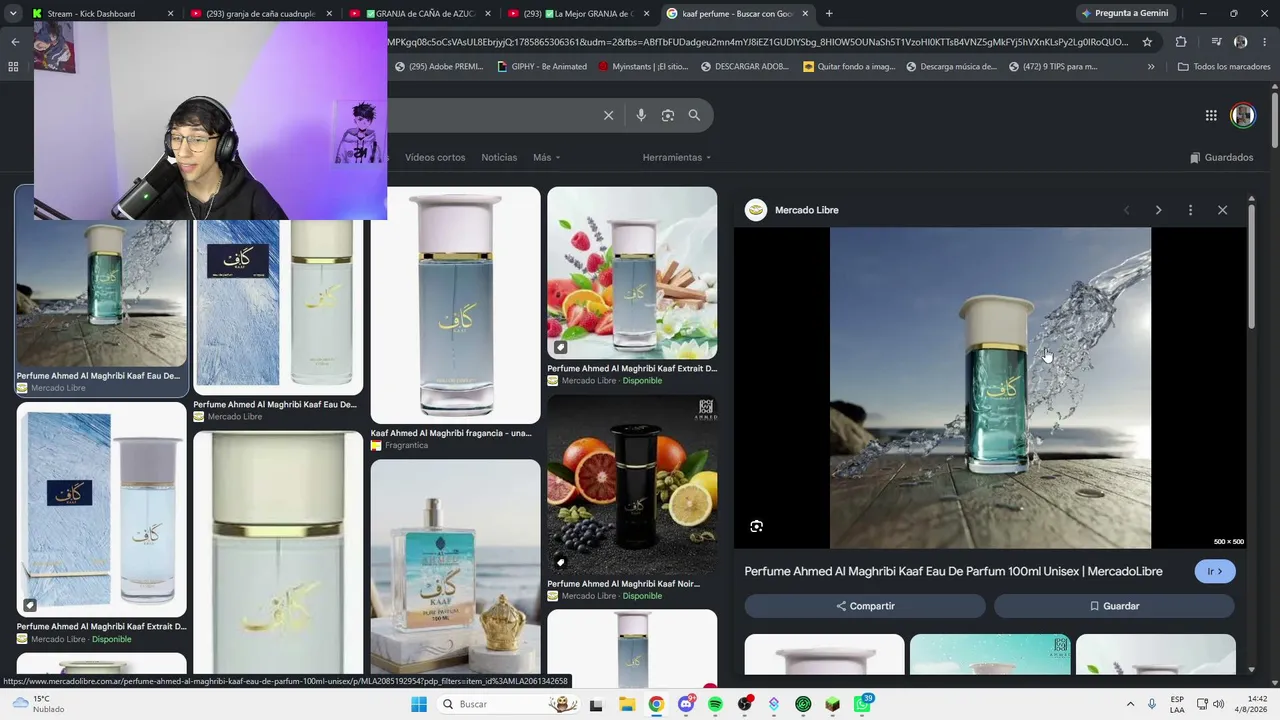Open Windows Start menu
1280x720 pixels.
(x=419, y=704)
